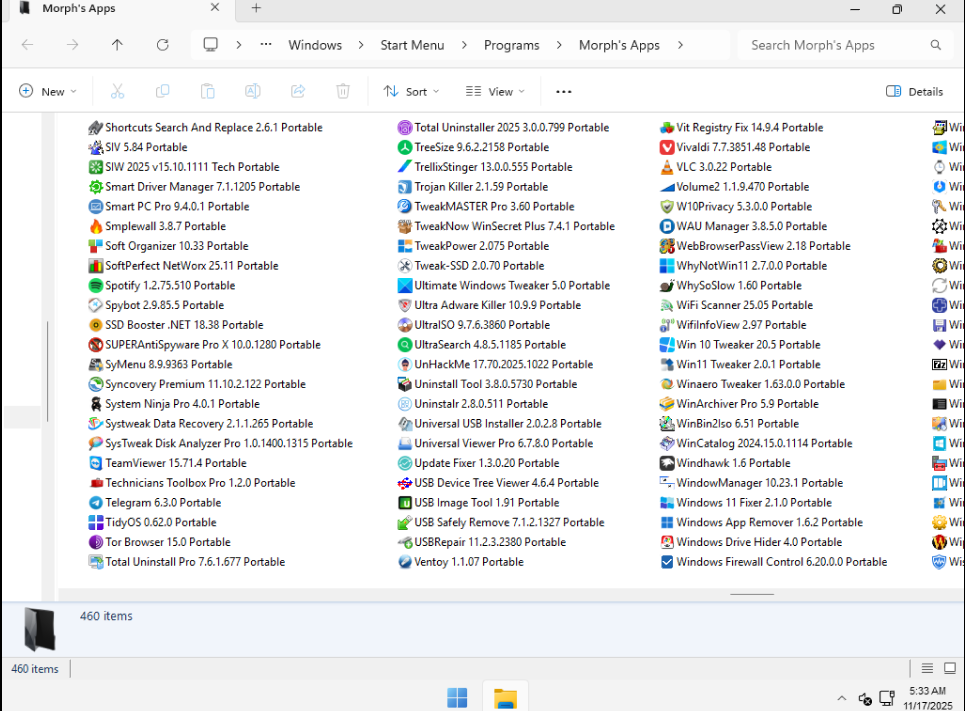The height and width of the screenshot is (711, 965).
Task: Click the VLC 3.0.22 Portable icon
Action: tap(668, 167)
